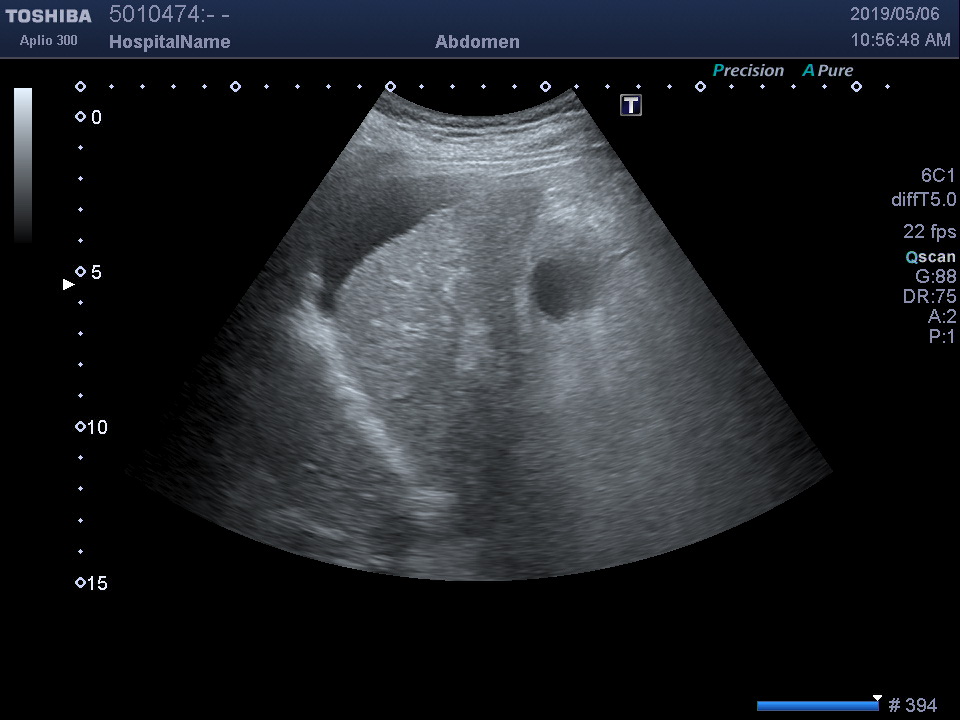The image size is (960, 720).
Task: Click the '22 fps' frame rate value
Action: 929,231
